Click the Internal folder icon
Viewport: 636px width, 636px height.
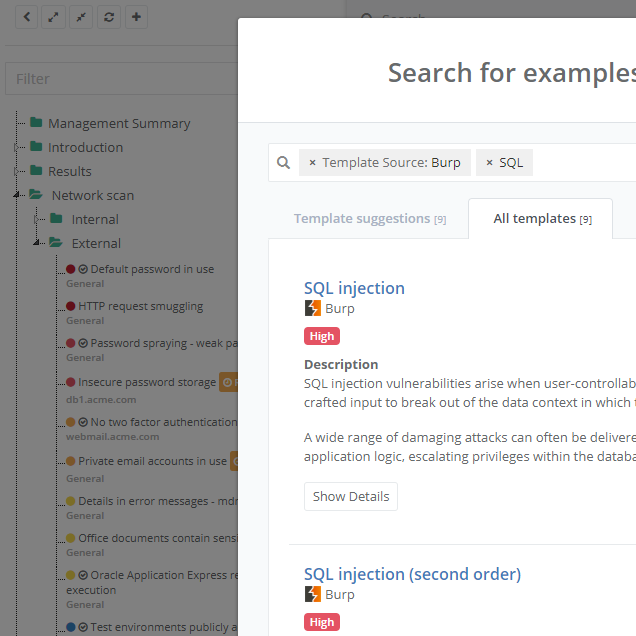coord(56,219)
